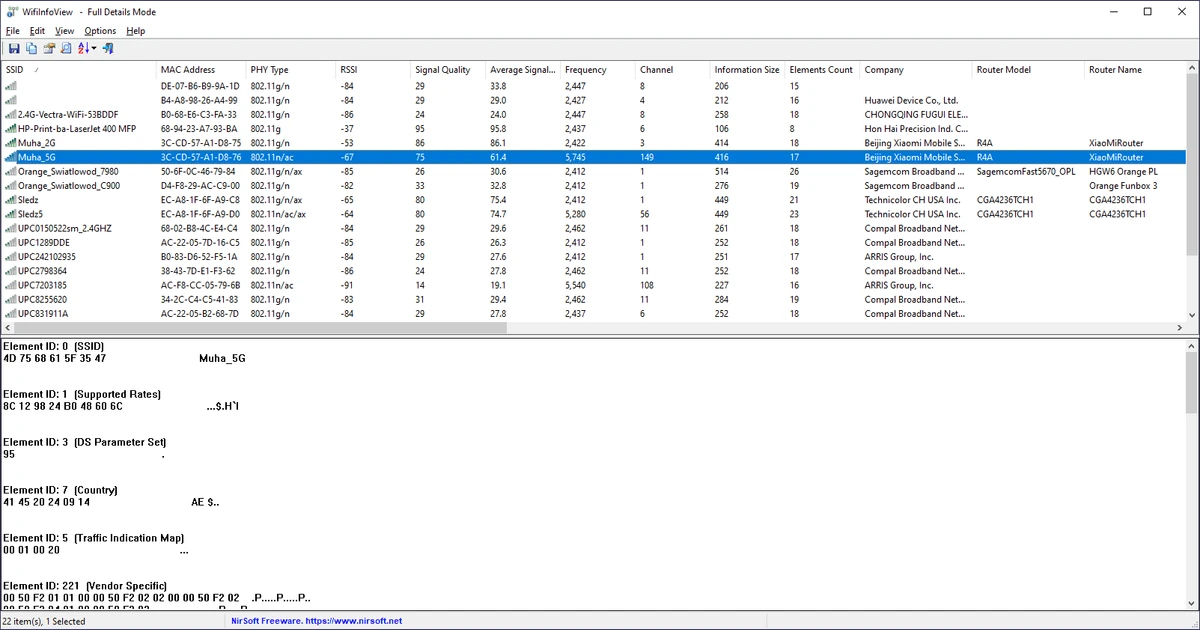Click the signal icon of the UPC242102935 row

pos(10,257)
